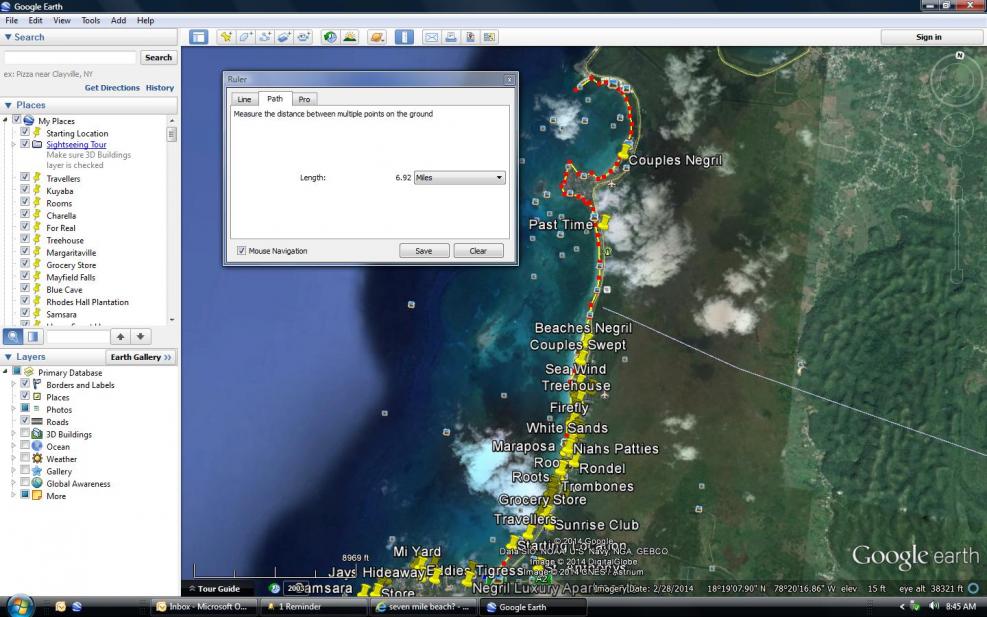Open the History link

click(160, 88)
